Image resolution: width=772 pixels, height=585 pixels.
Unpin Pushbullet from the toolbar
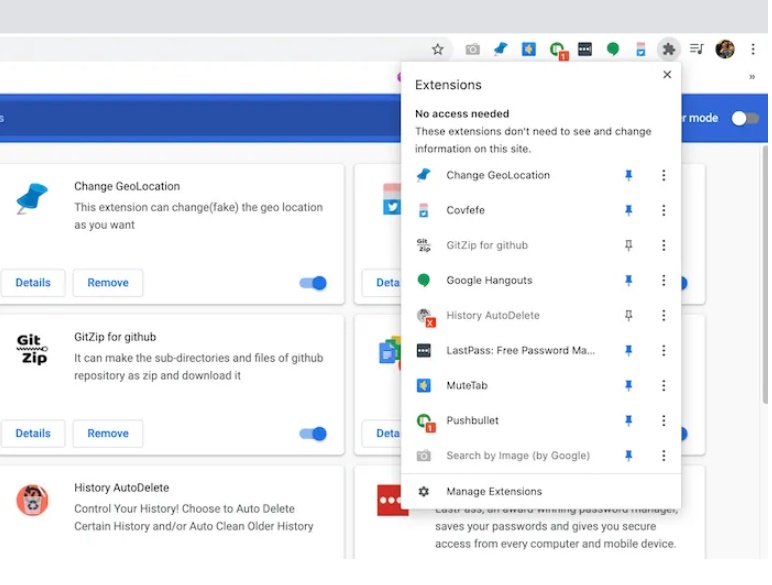[628, 421]
